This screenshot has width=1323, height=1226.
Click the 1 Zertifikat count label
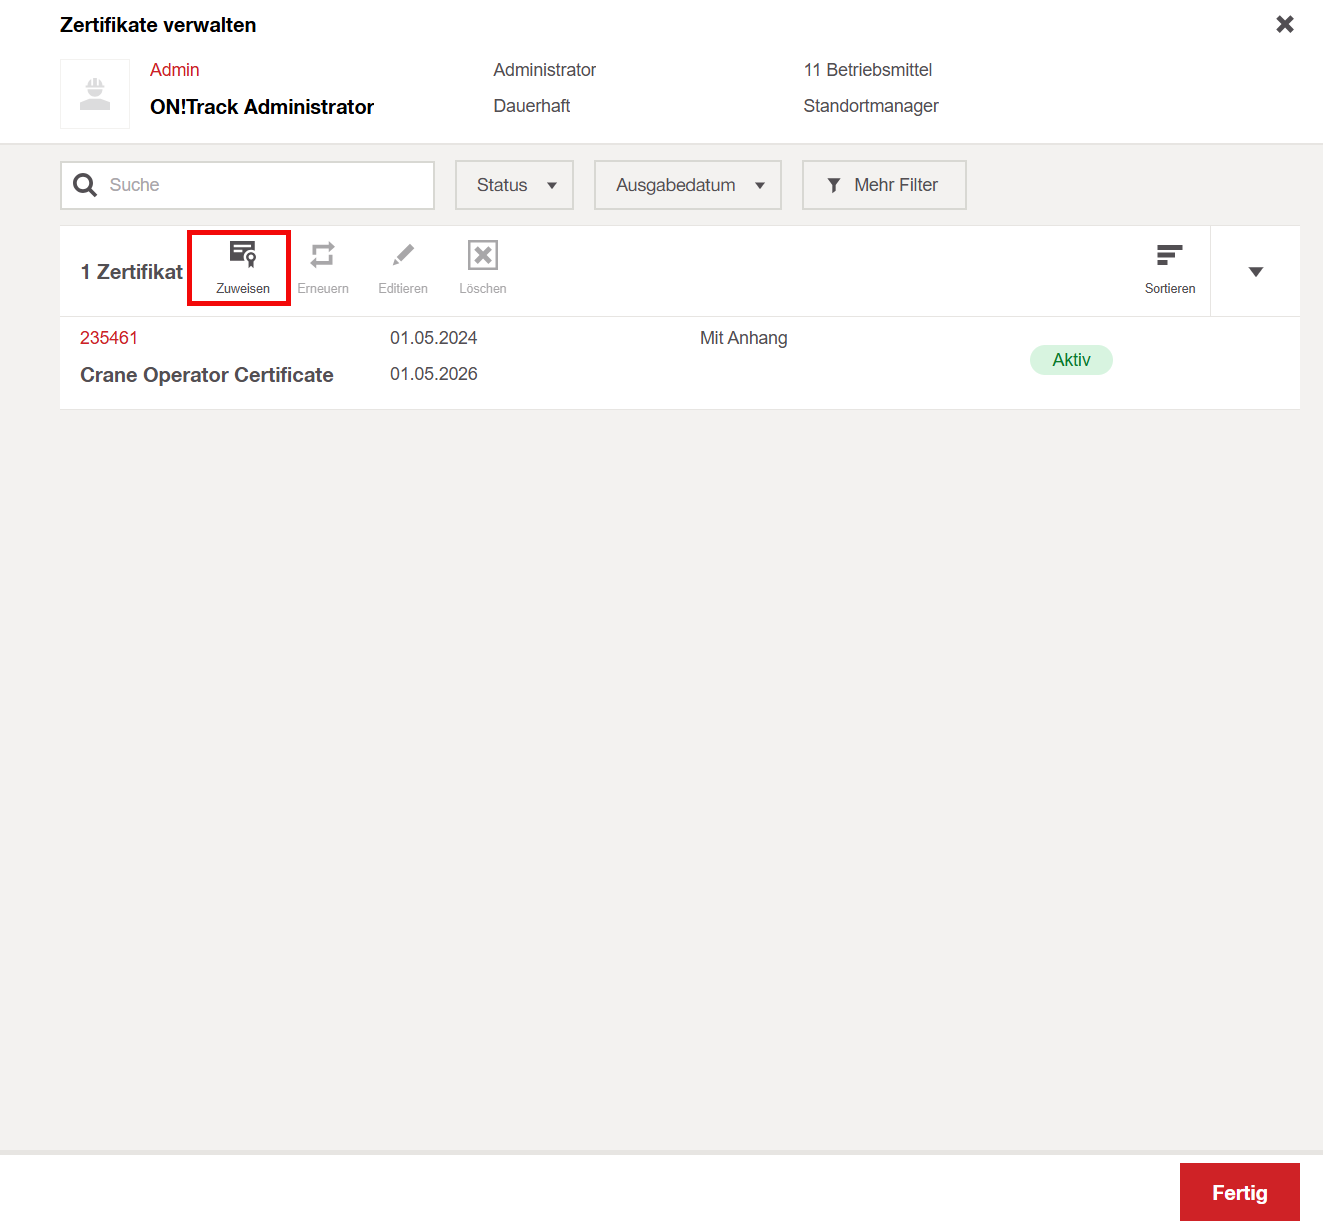pos(132,272)
